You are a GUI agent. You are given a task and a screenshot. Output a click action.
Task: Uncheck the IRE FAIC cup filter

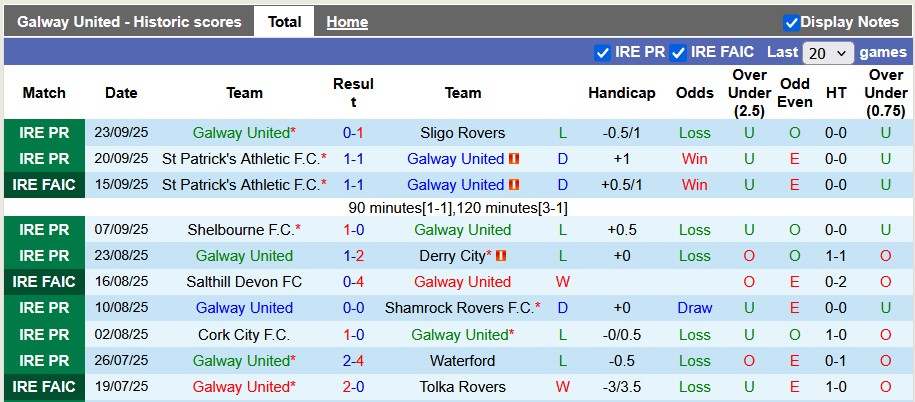click(x=678, y=52)
